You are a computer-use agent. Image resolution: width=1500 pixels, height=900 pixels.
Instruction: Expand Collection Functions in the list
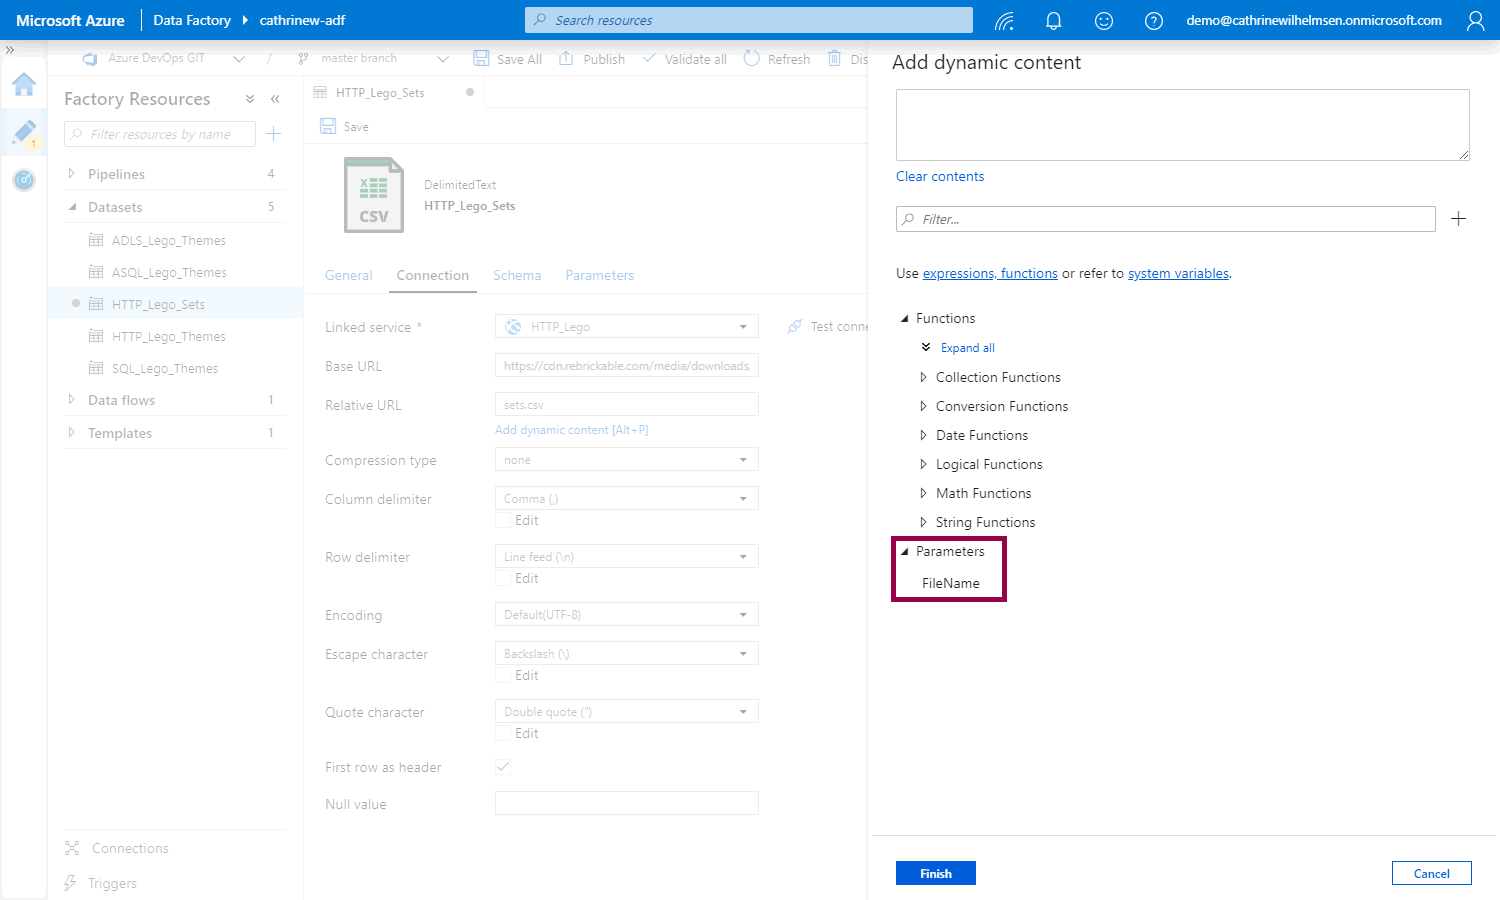point(997,377)
